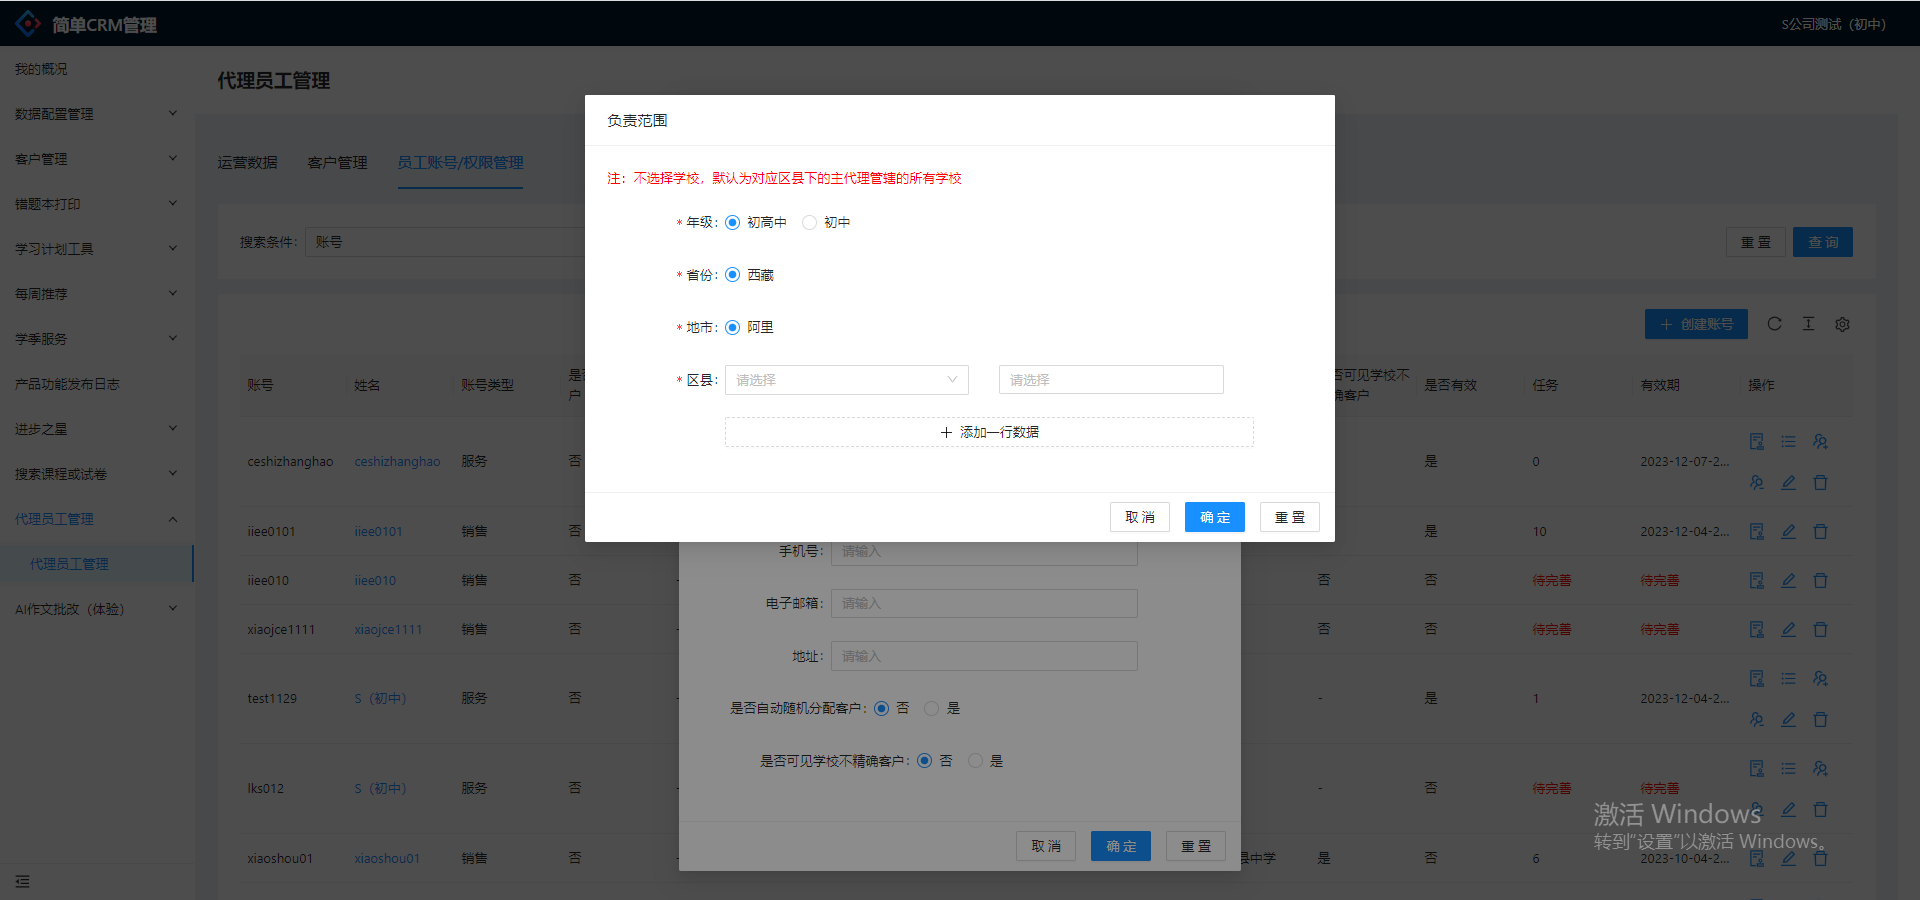The image size is (1920, 900).
Task: Open the column settings gear icon
Action: 1842,324
